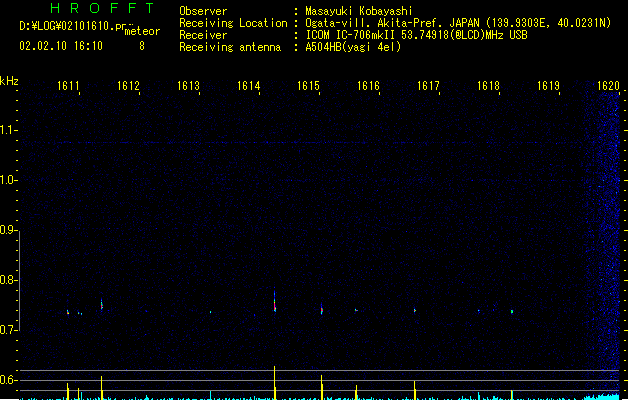Click the 1.0 kHz frequency label

[x=7, y=180]
